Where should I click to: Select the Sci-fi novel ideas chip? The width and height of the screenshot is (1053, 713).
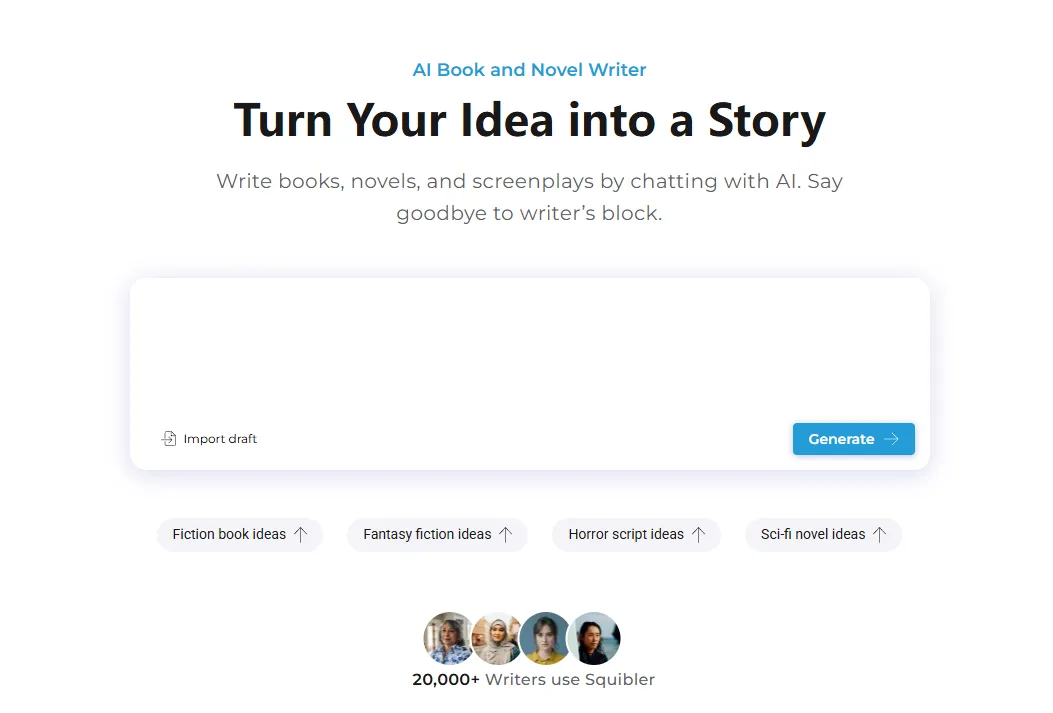[813, 534]
